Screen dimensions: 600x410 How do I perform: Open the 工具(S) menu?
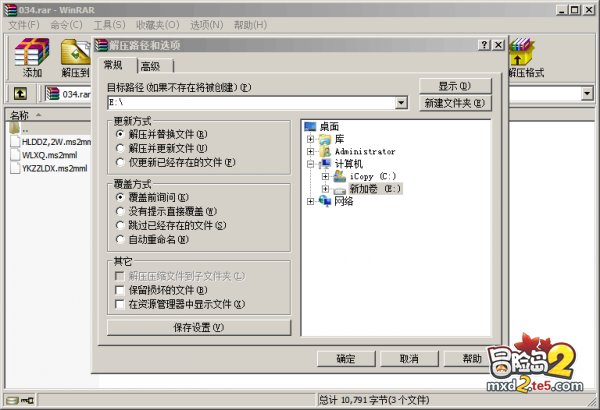pos(109,25)
